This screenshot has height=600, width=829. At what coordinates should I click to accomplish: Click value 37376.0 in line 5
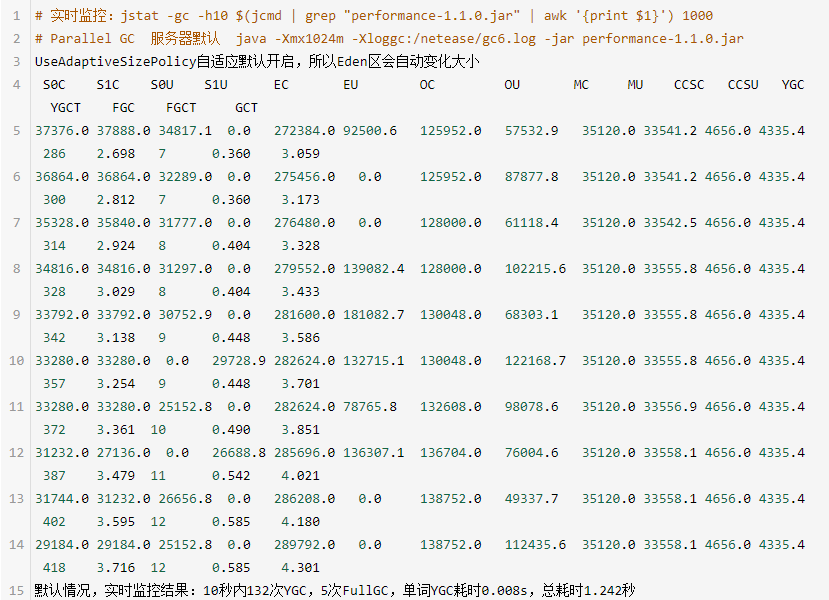[x=62, y=131]
